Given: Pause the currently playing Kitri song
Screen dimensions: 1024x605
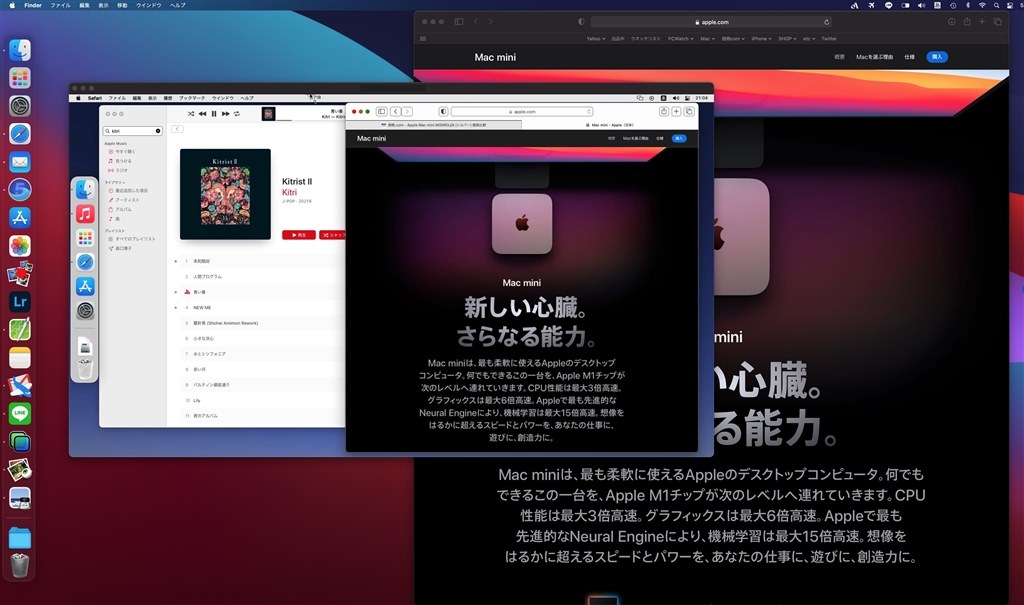Looking at the screenshot, I should pos(214,113).
